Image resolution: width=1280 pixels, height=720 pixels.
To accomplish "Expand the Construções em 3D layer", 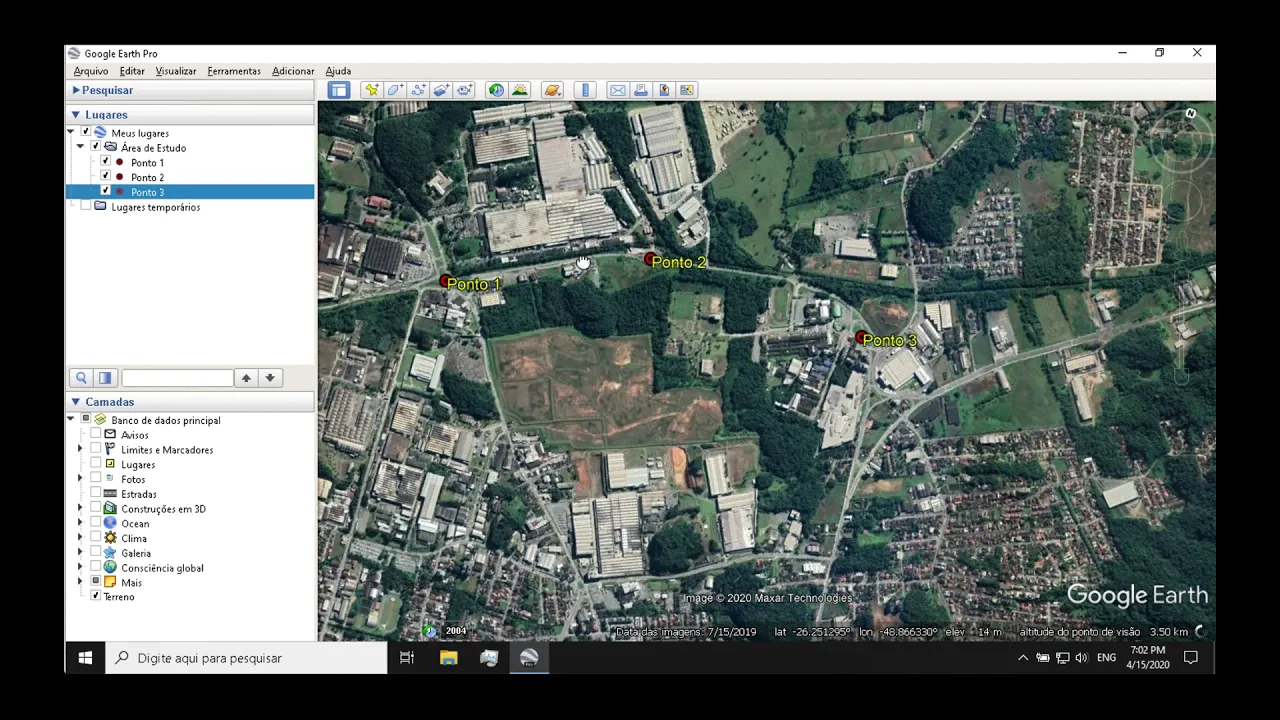I will (x=81, y=509).
